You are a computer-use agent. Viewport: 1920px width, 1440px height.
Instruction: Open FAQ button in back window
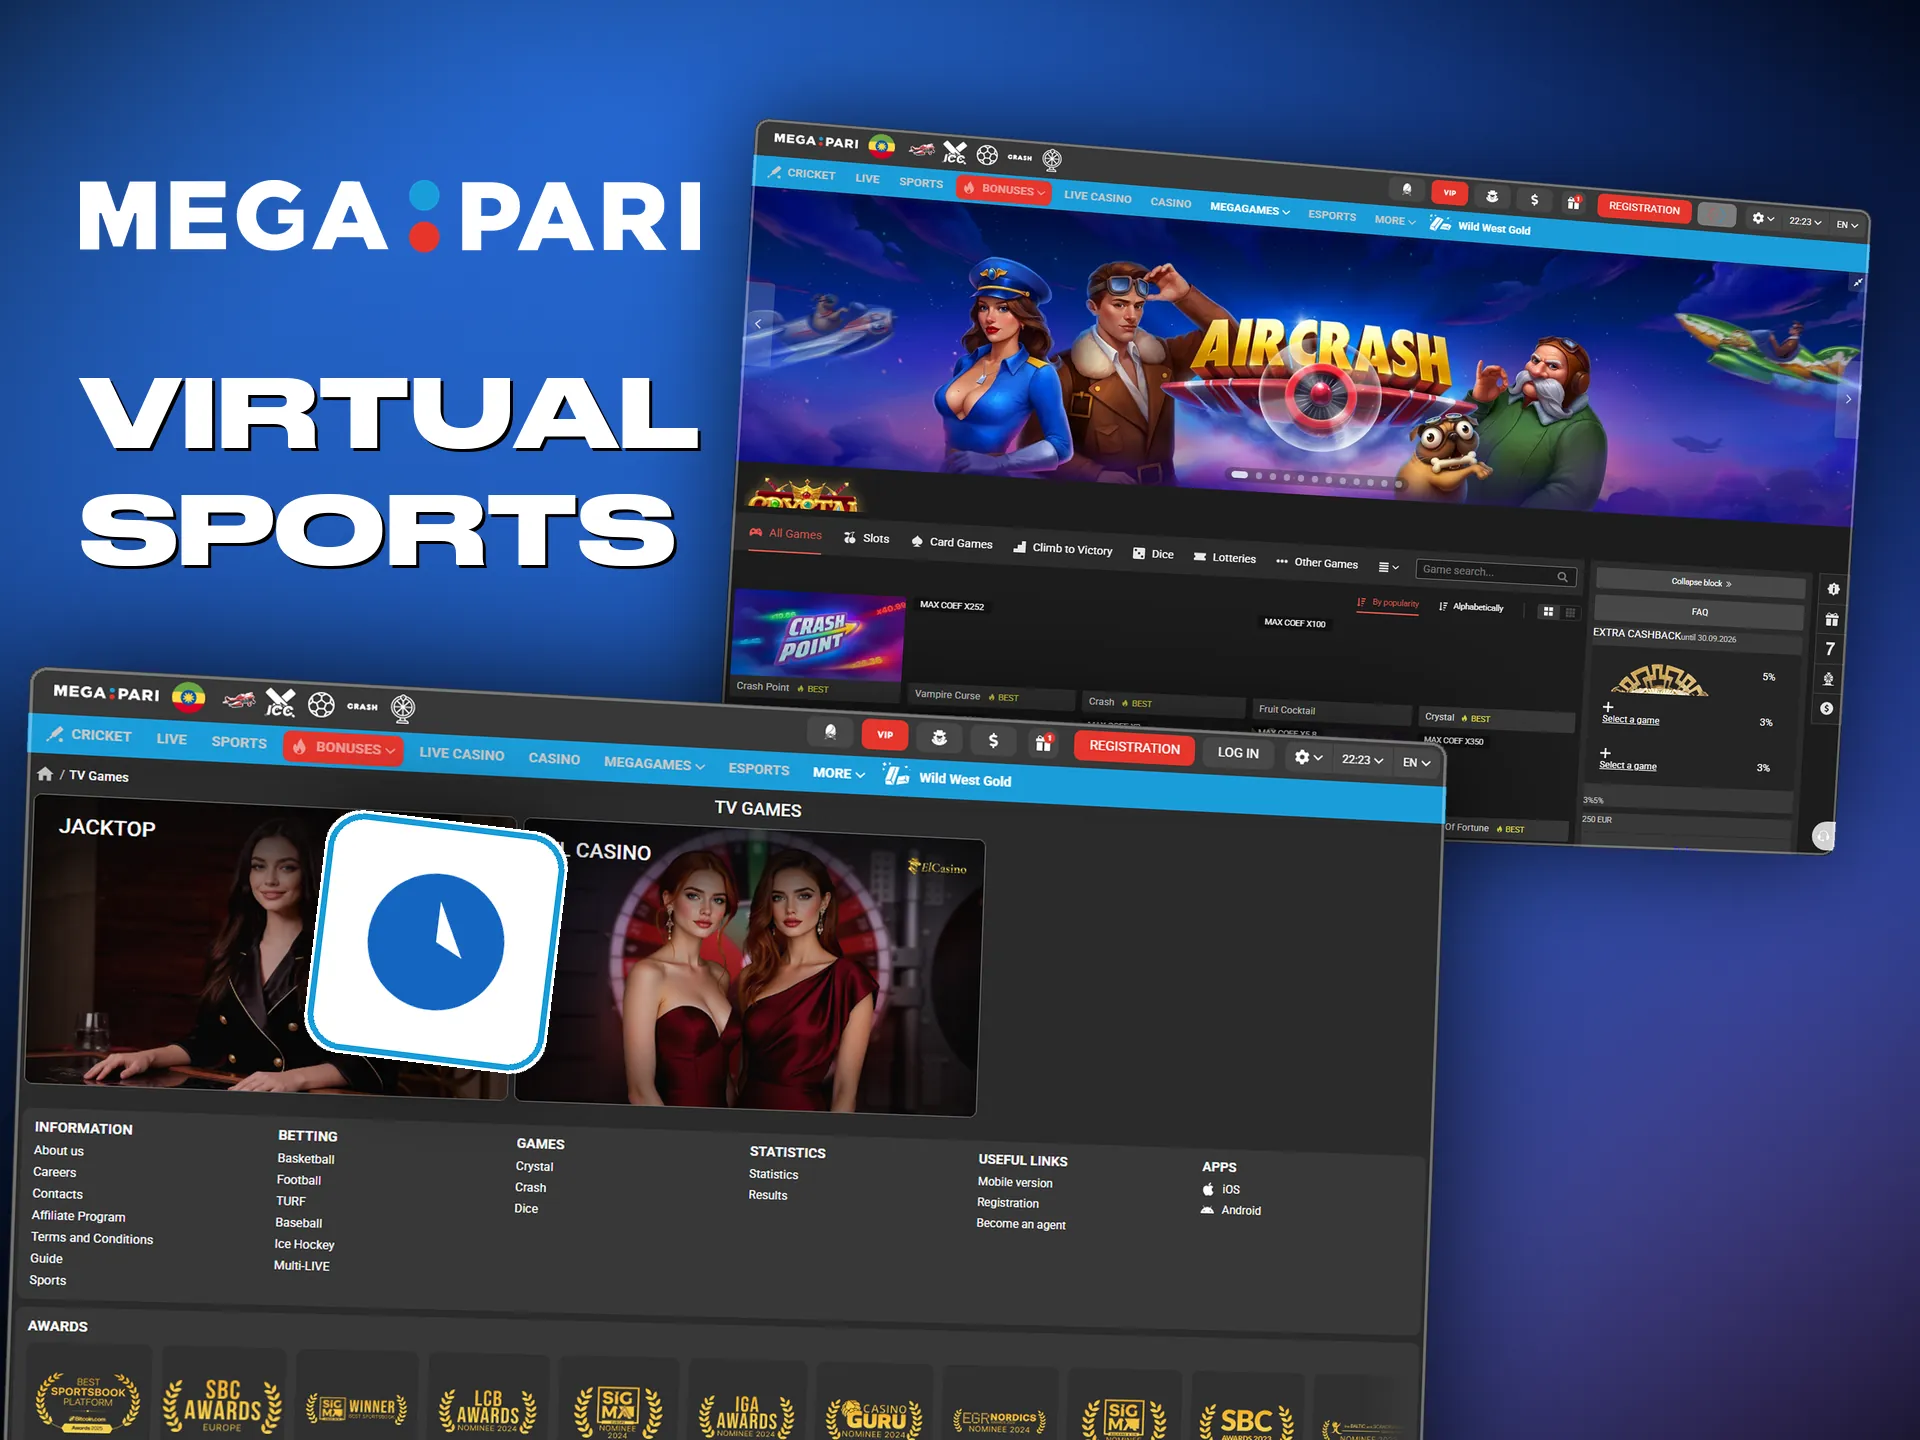(x=1699, y=611)
